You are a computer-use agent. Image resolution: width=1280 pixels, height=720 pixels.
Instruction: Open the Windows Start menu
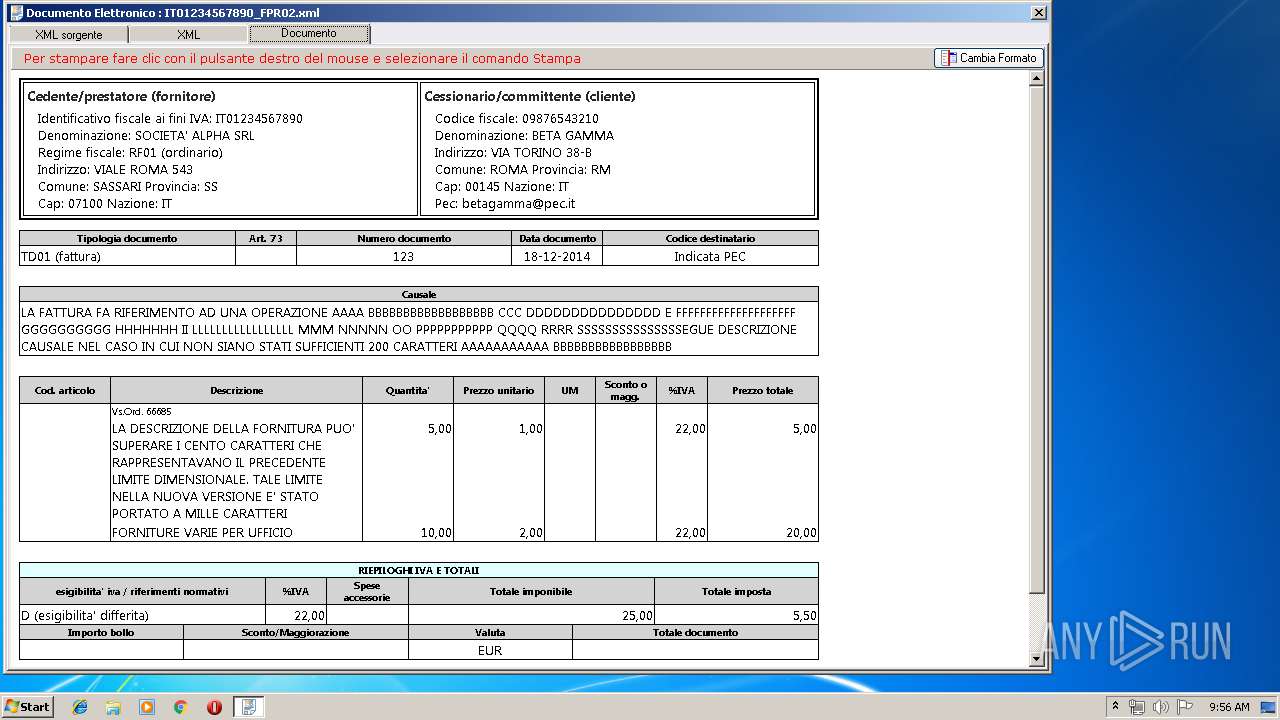pos(27,706)
